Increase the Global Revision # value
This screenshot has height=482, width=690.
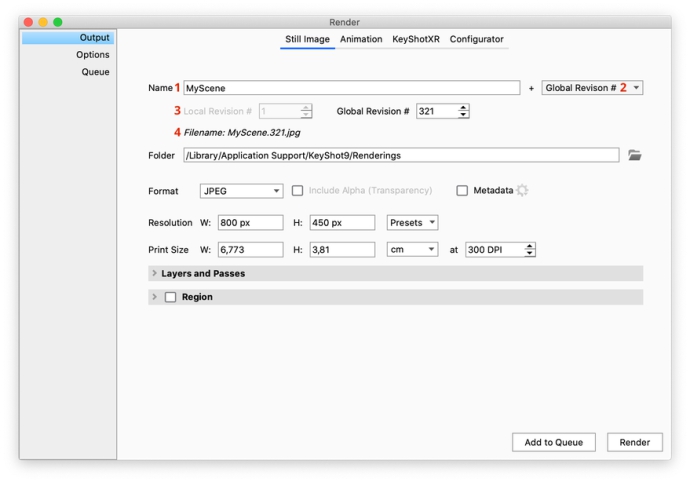pos(463,107)
